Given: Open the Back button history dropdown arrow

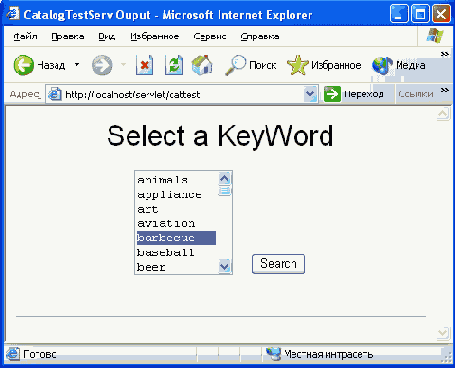Looking at the screenshot, I should pos(77,64).
